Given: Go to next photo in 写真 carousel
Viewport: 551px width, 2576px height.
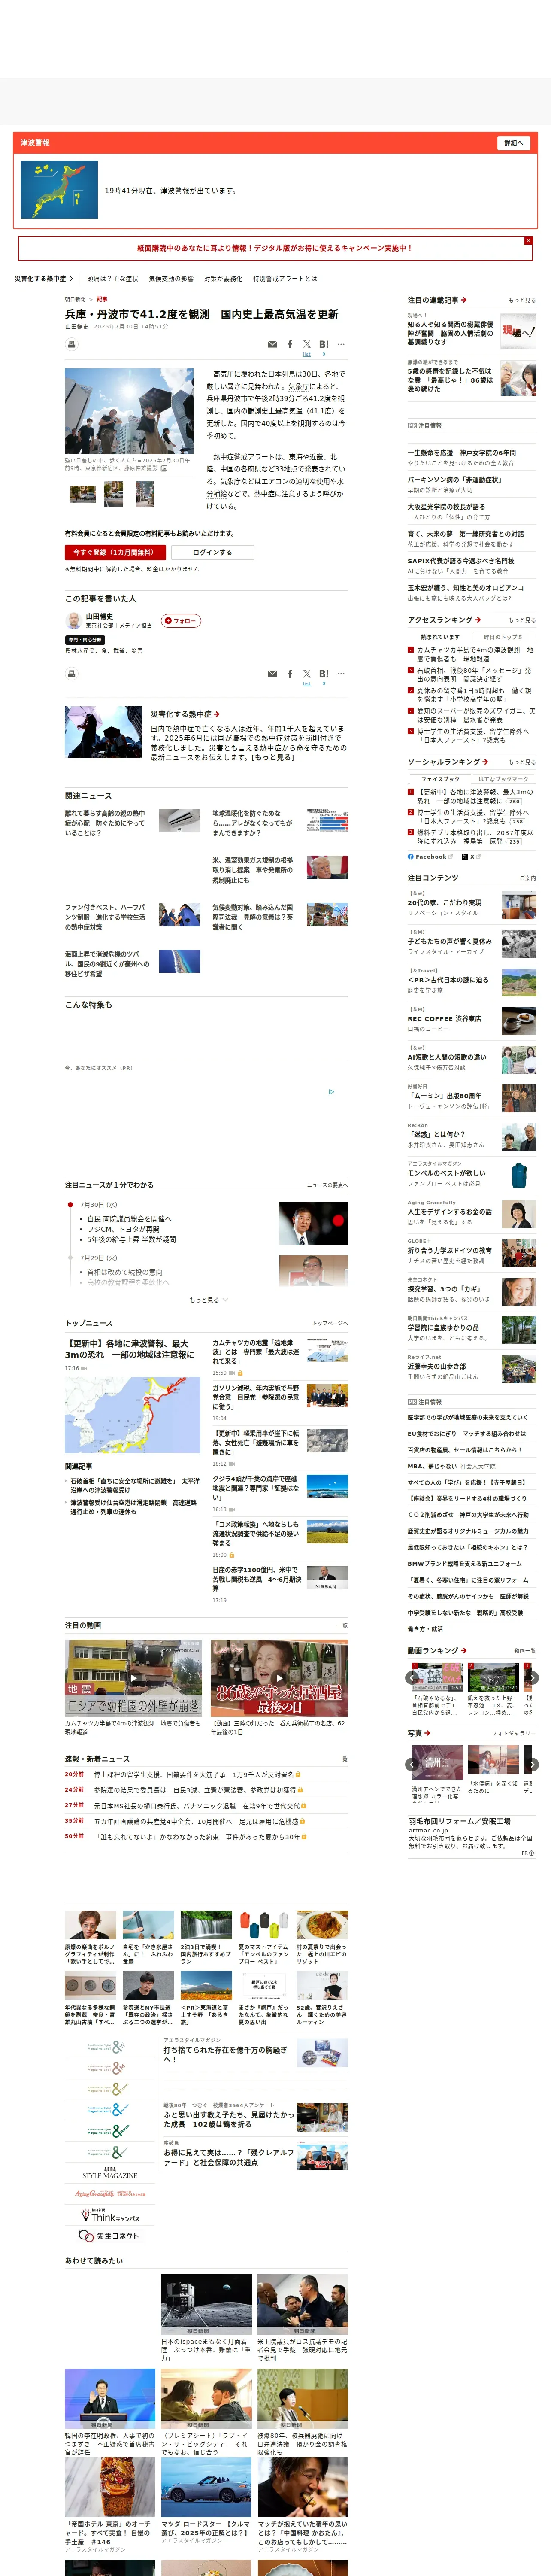Looking at the screenshot, I should pyautogui.click(x=532, y=1765).
